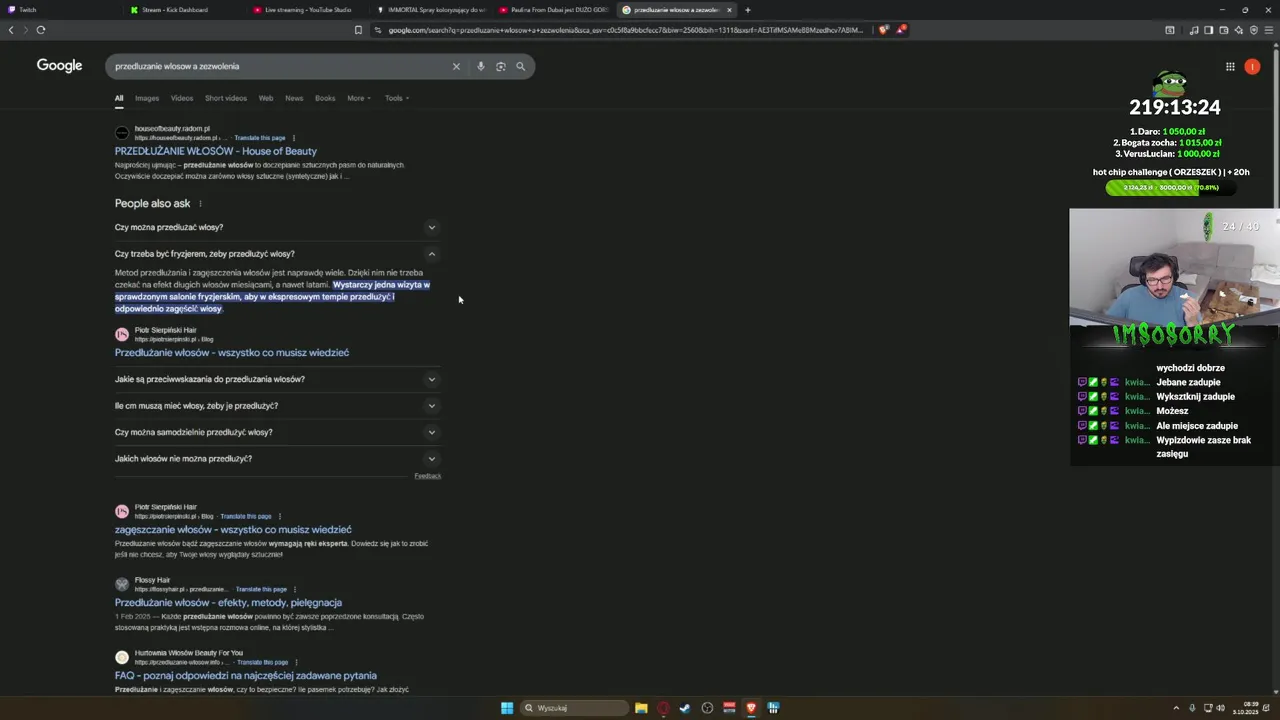Open options for Flossy Hair result

click(295, 590)
